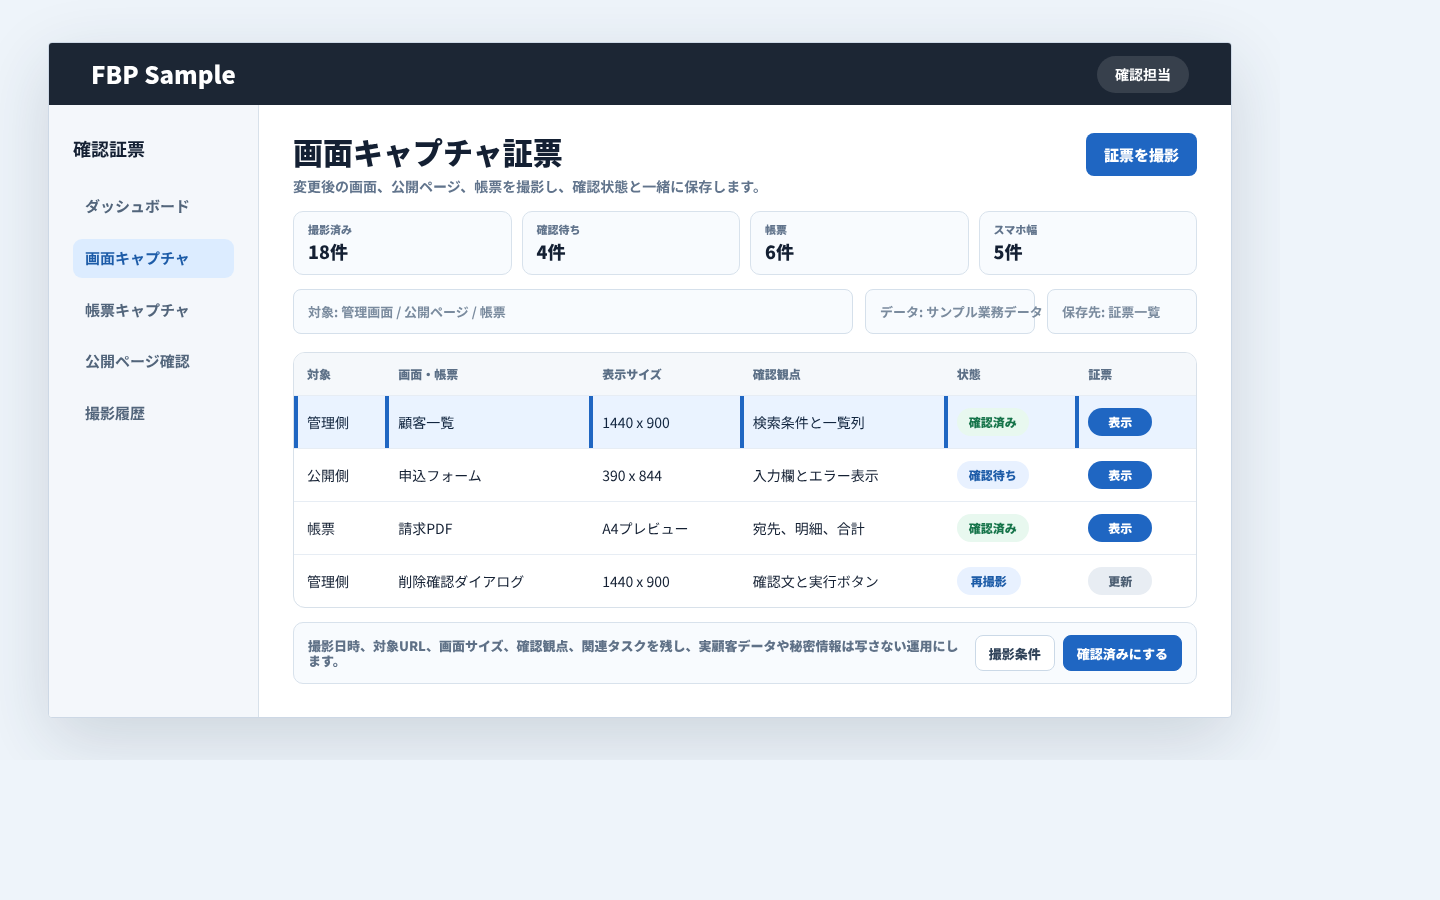Viewport: 1440px width, 900px height.
Task: Click the 公開側 cell
Action: 340,476
